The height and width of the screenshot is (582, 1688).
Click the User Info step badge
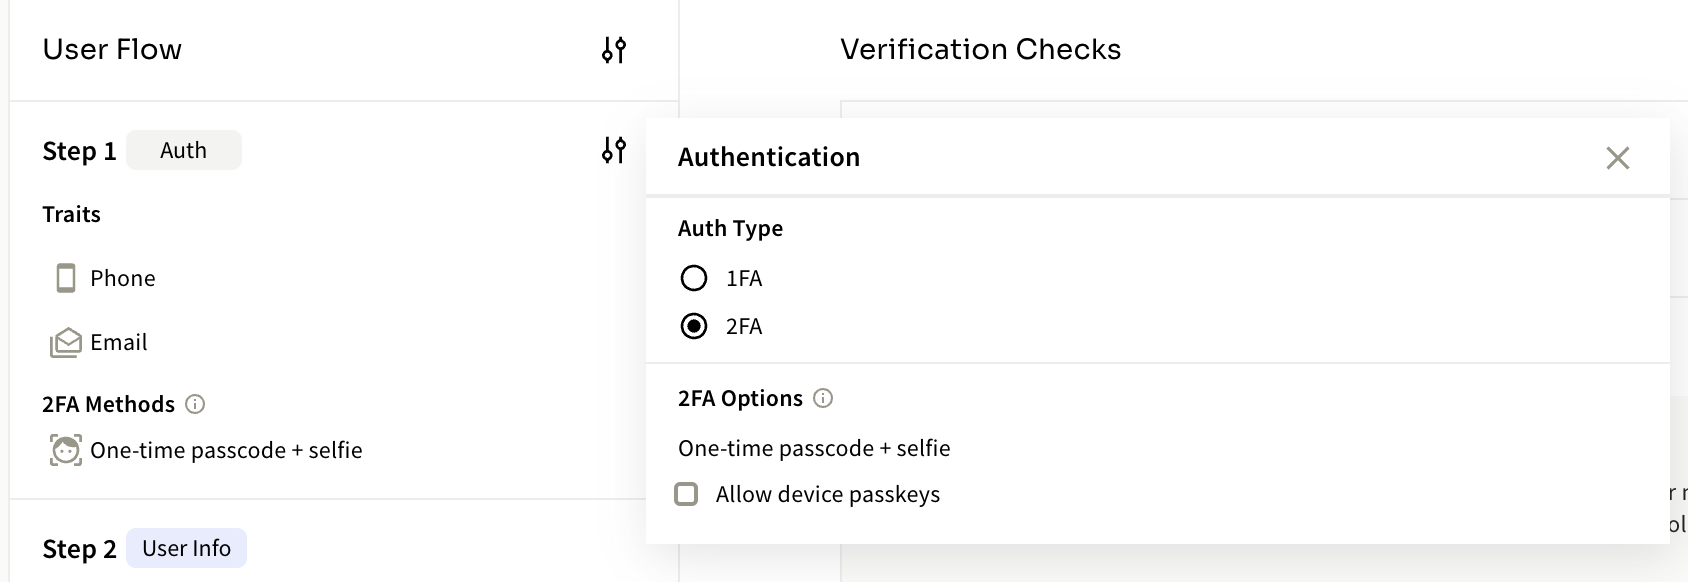click(186, 548)
